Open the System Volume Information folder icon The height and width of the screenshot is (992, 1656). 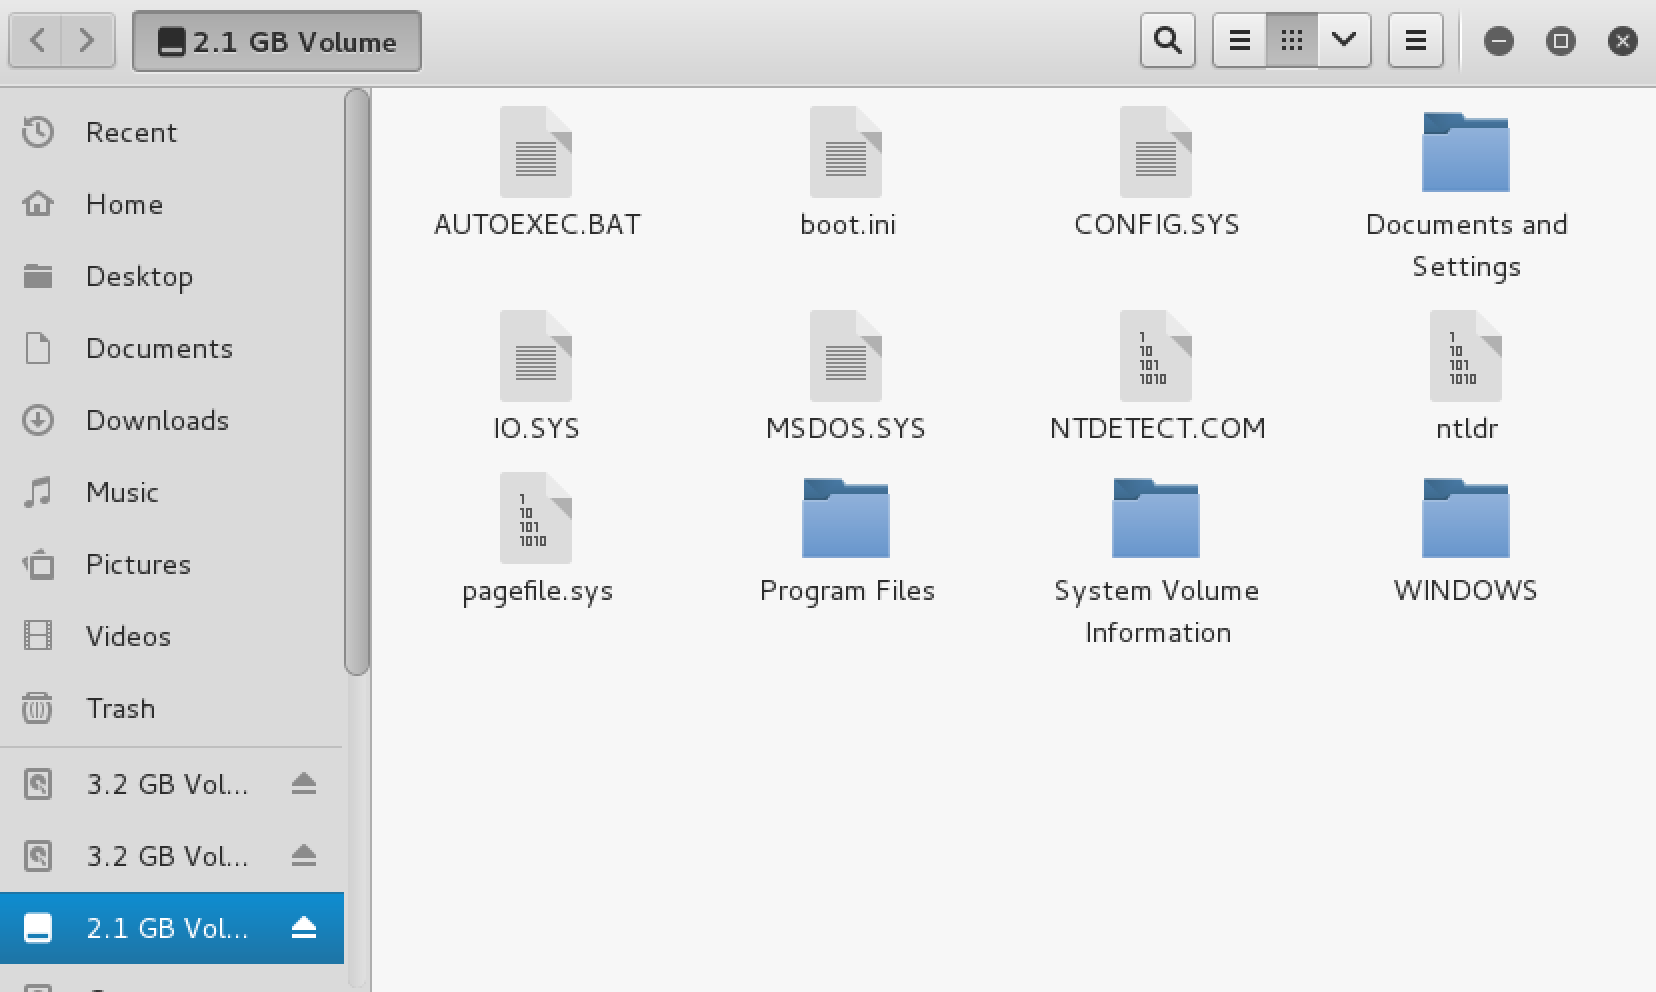pos(1156,518)
